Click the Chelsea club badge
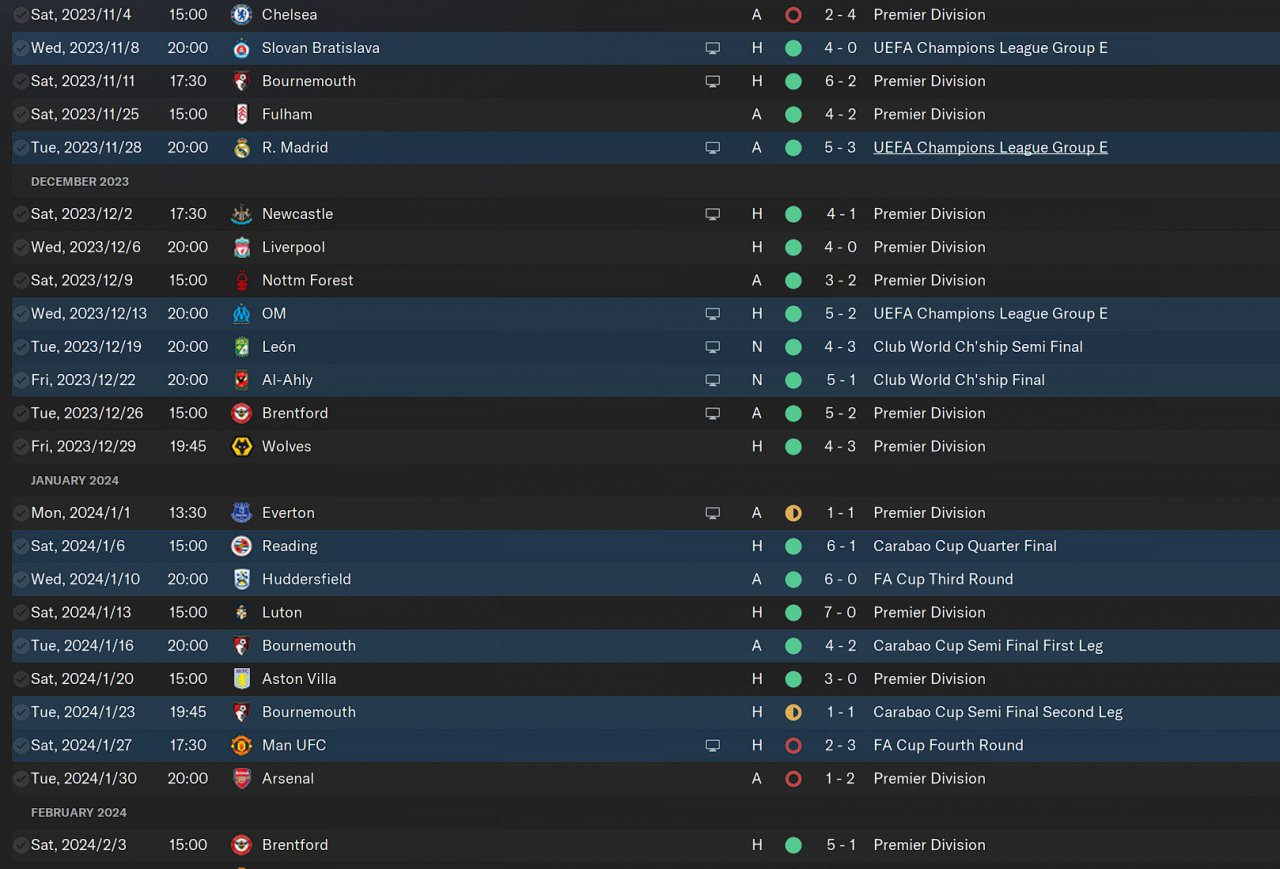The image size is (1280, 869). [241, 15]
